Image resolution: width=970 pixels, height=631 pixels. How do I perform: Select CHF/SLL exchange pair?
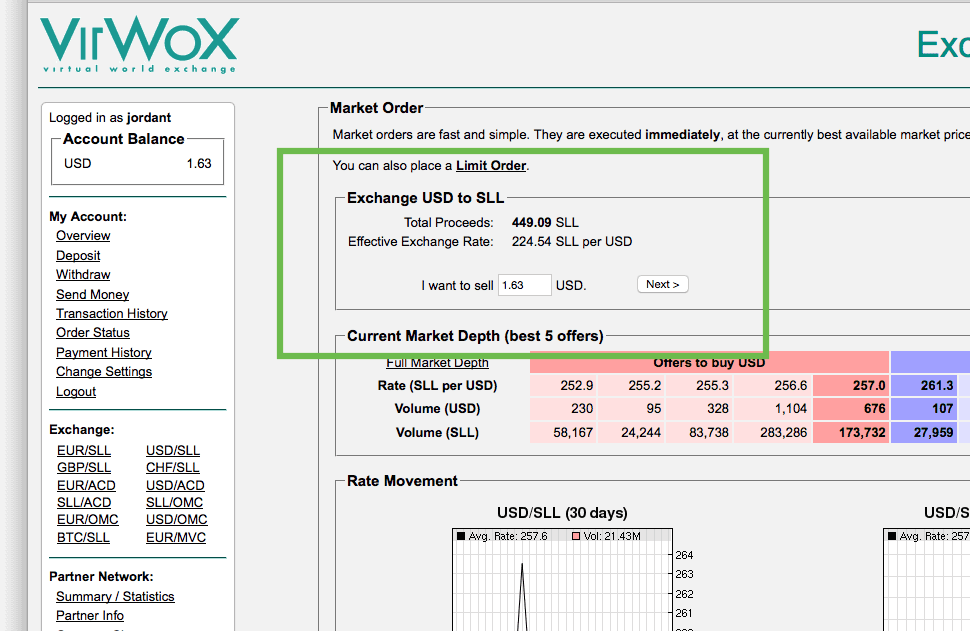pyautogui.click(x=173, y=468)
